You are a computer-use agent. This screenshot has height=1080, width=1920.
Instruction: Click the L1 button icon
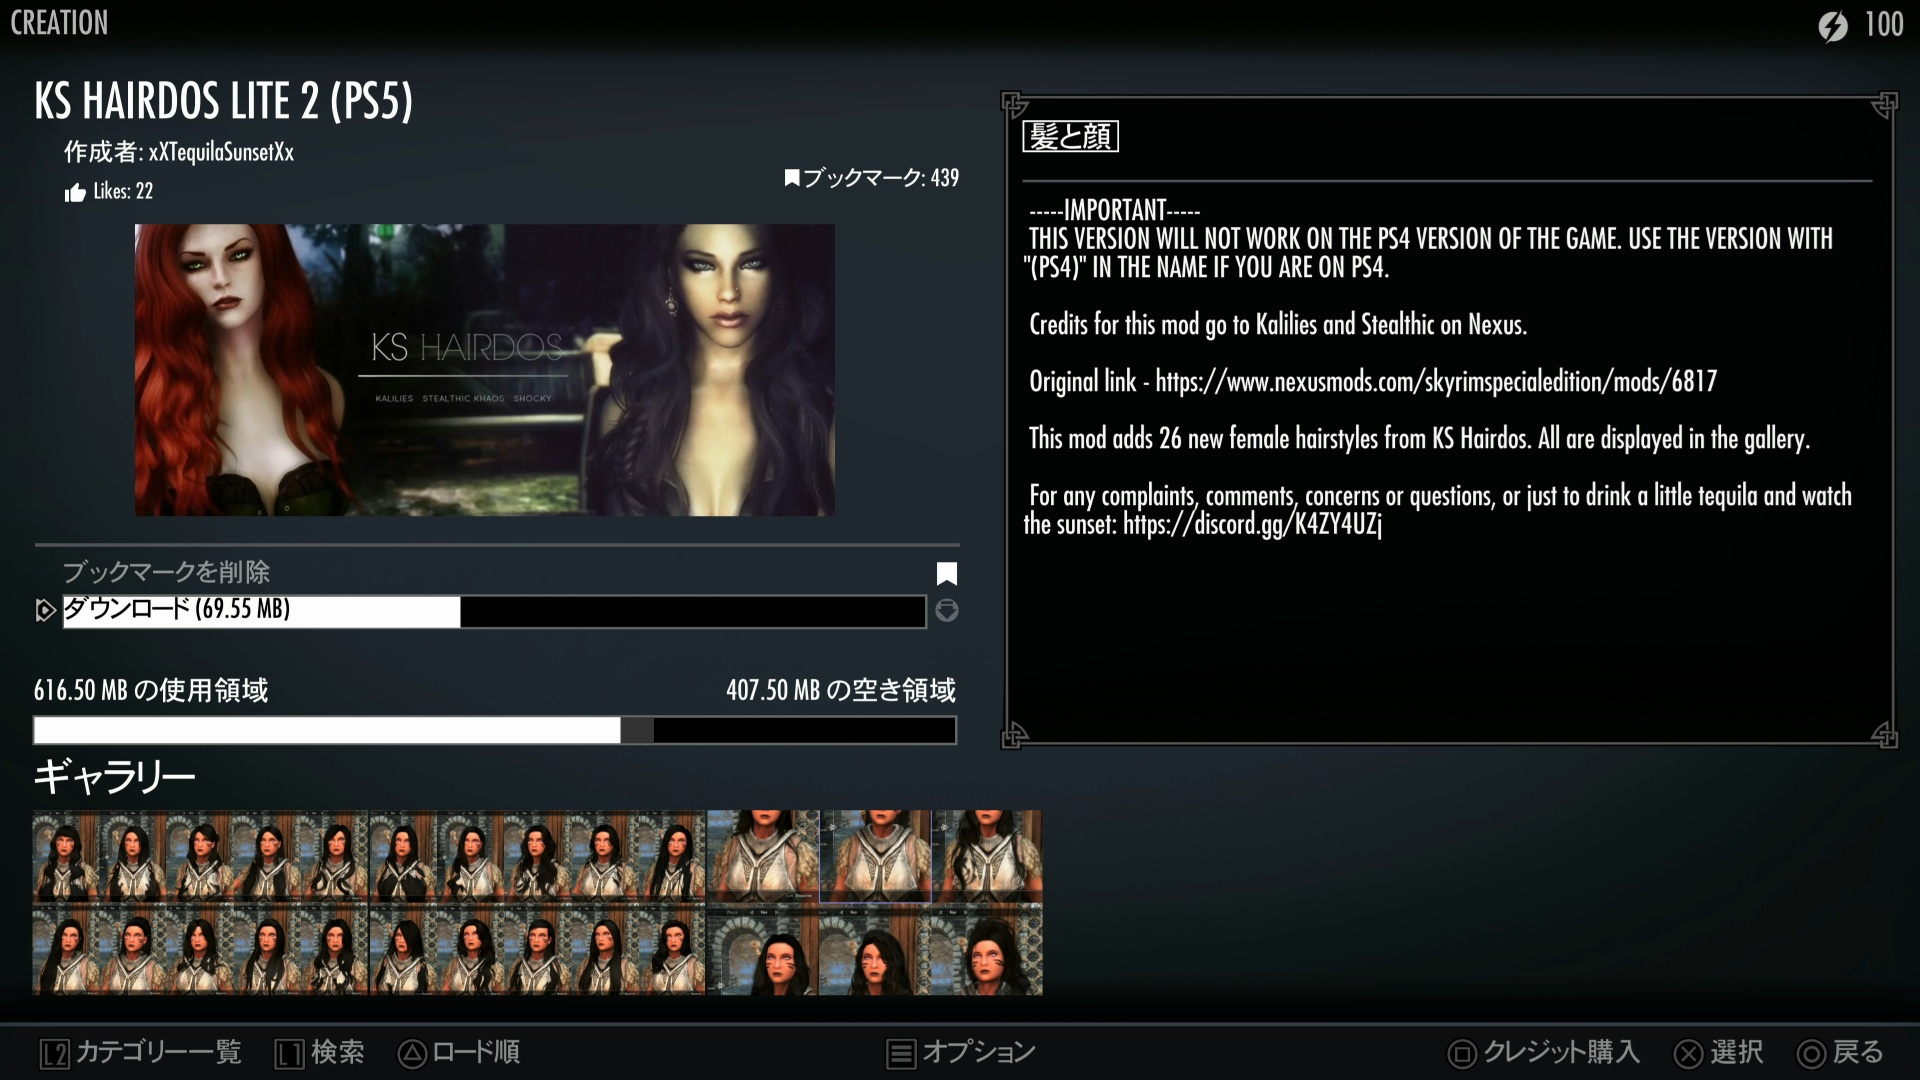coord(290,1053)
